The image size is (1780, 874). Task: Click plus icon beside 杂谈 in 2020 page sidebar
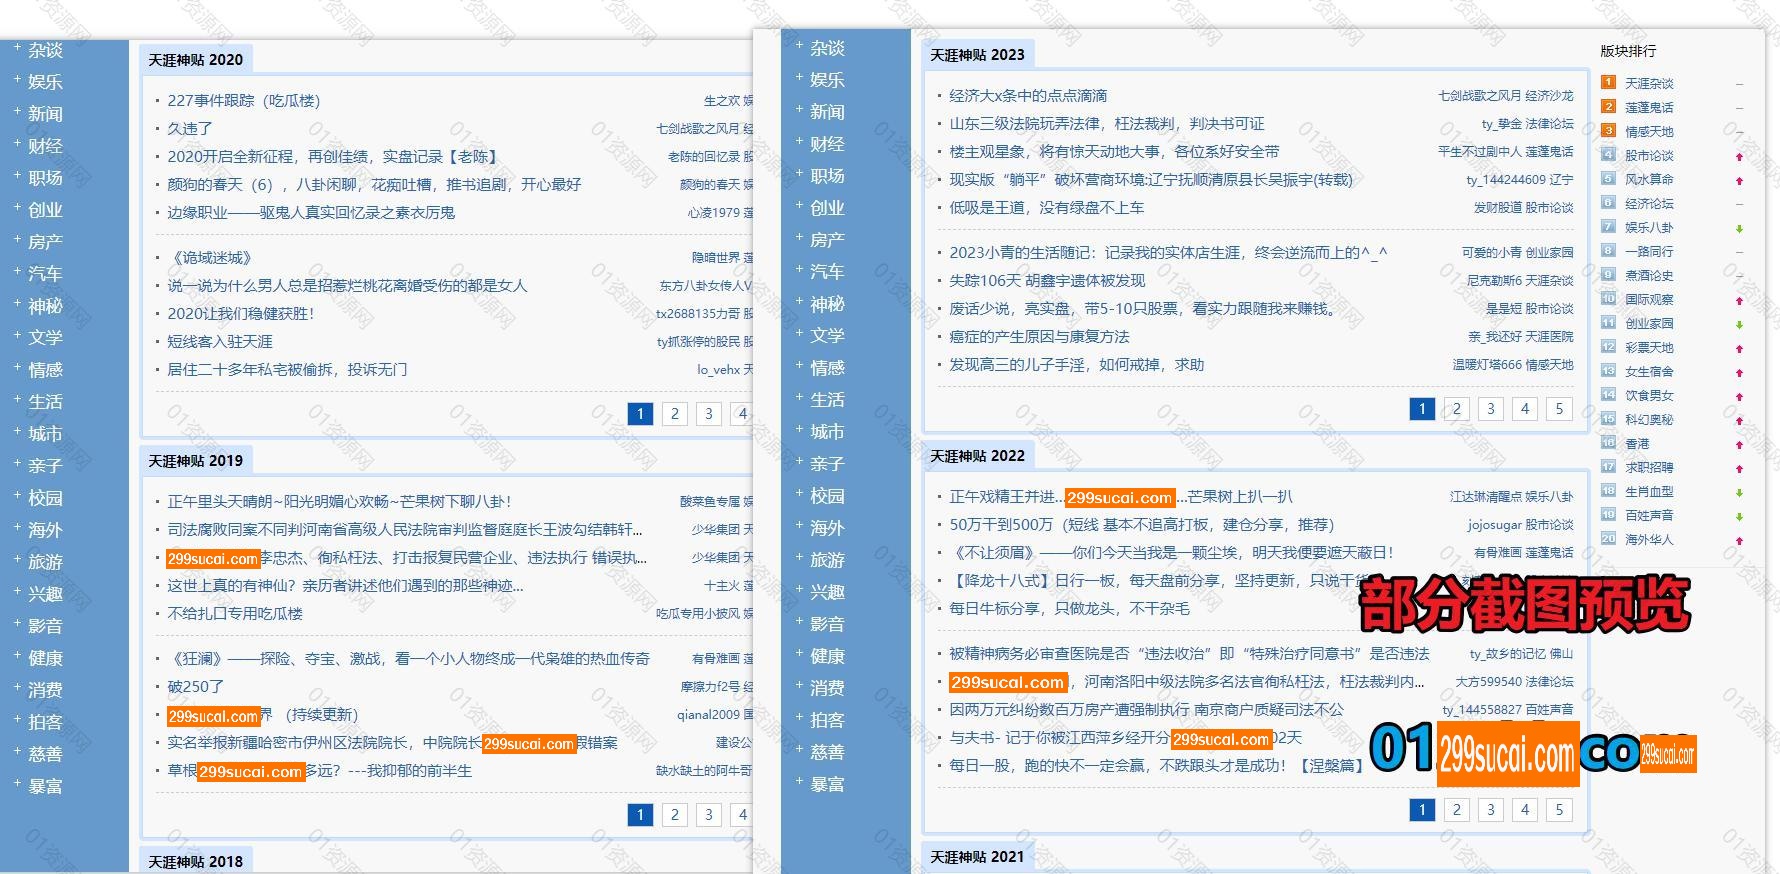pos(17,46)
